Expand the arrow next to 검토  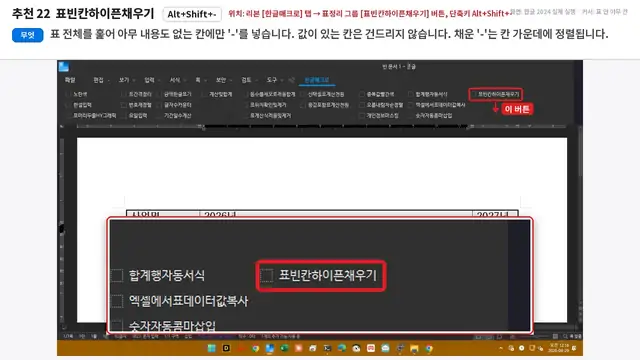pyautogui.click(x=256, y=80)
